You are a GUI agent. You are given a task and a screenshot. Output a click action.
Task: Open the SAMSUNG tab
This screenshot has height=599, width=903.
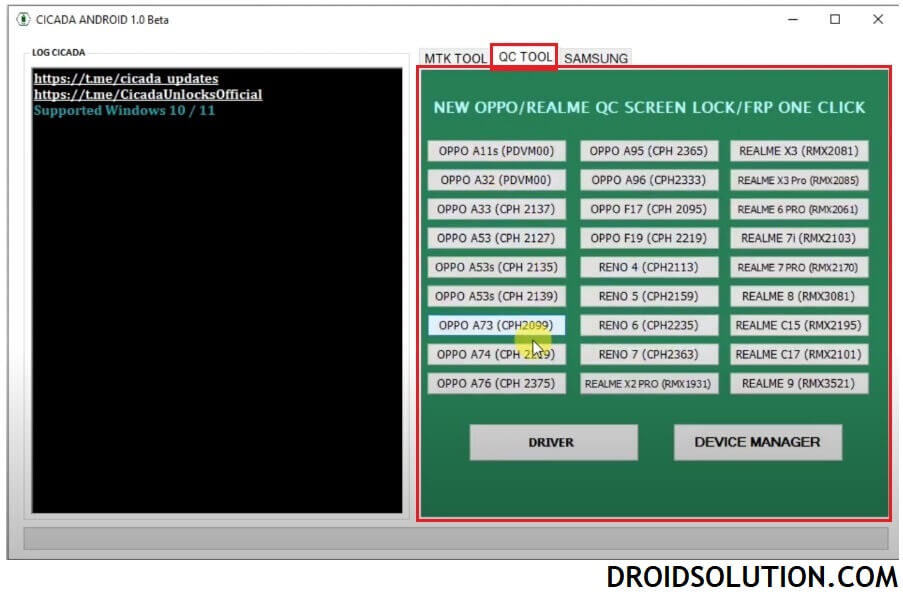point(596,58)
